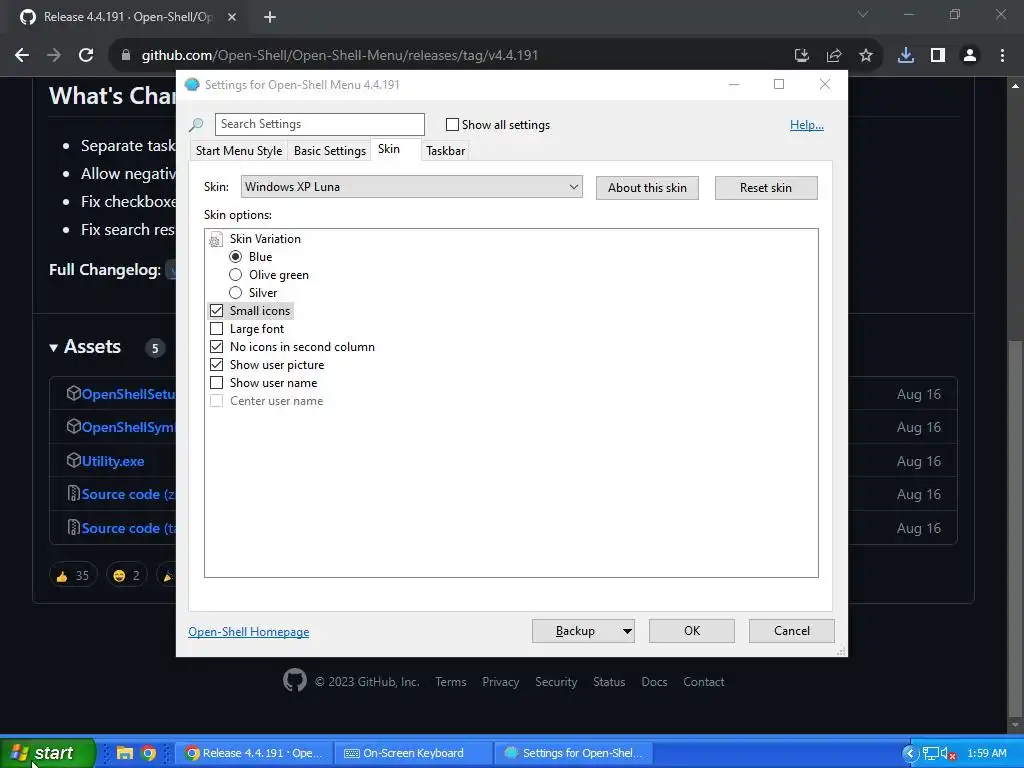Viewport: 1024px width, 768px height.
Task: Switch to Settings for Open-Shell taskbar item
Action: tap(573, 753)
